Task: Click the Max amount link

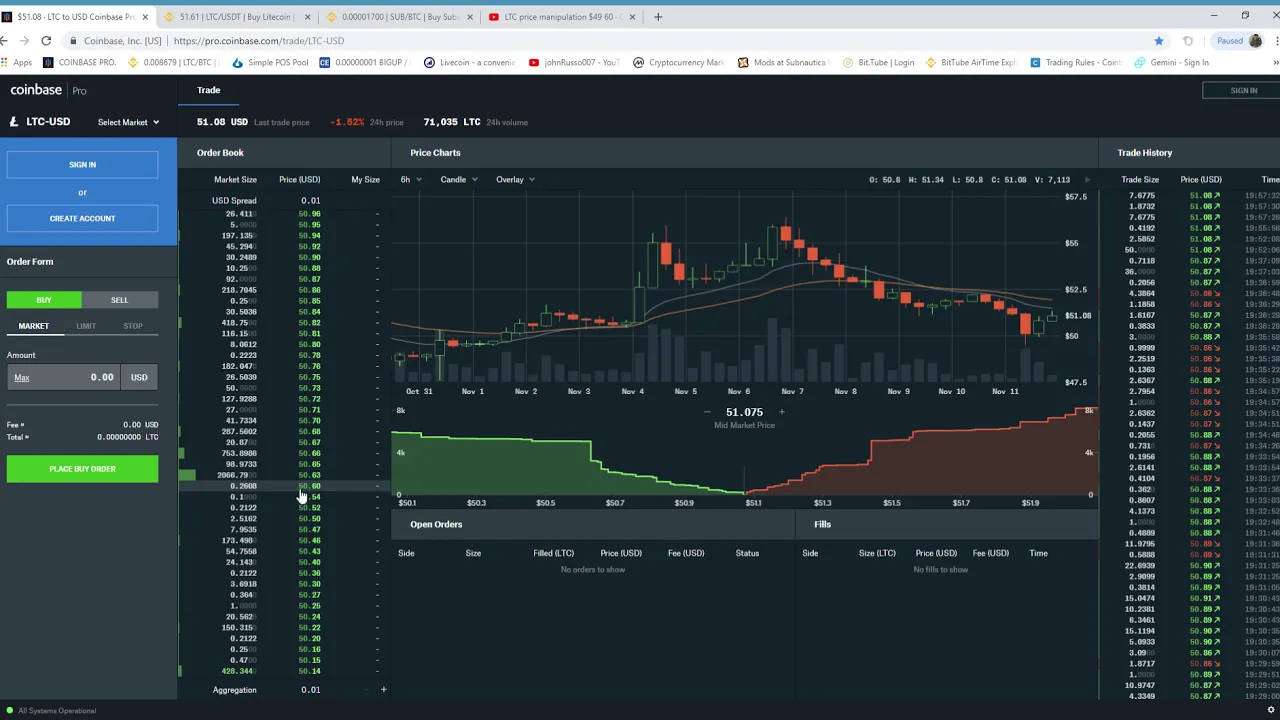Action: point(22,378)
